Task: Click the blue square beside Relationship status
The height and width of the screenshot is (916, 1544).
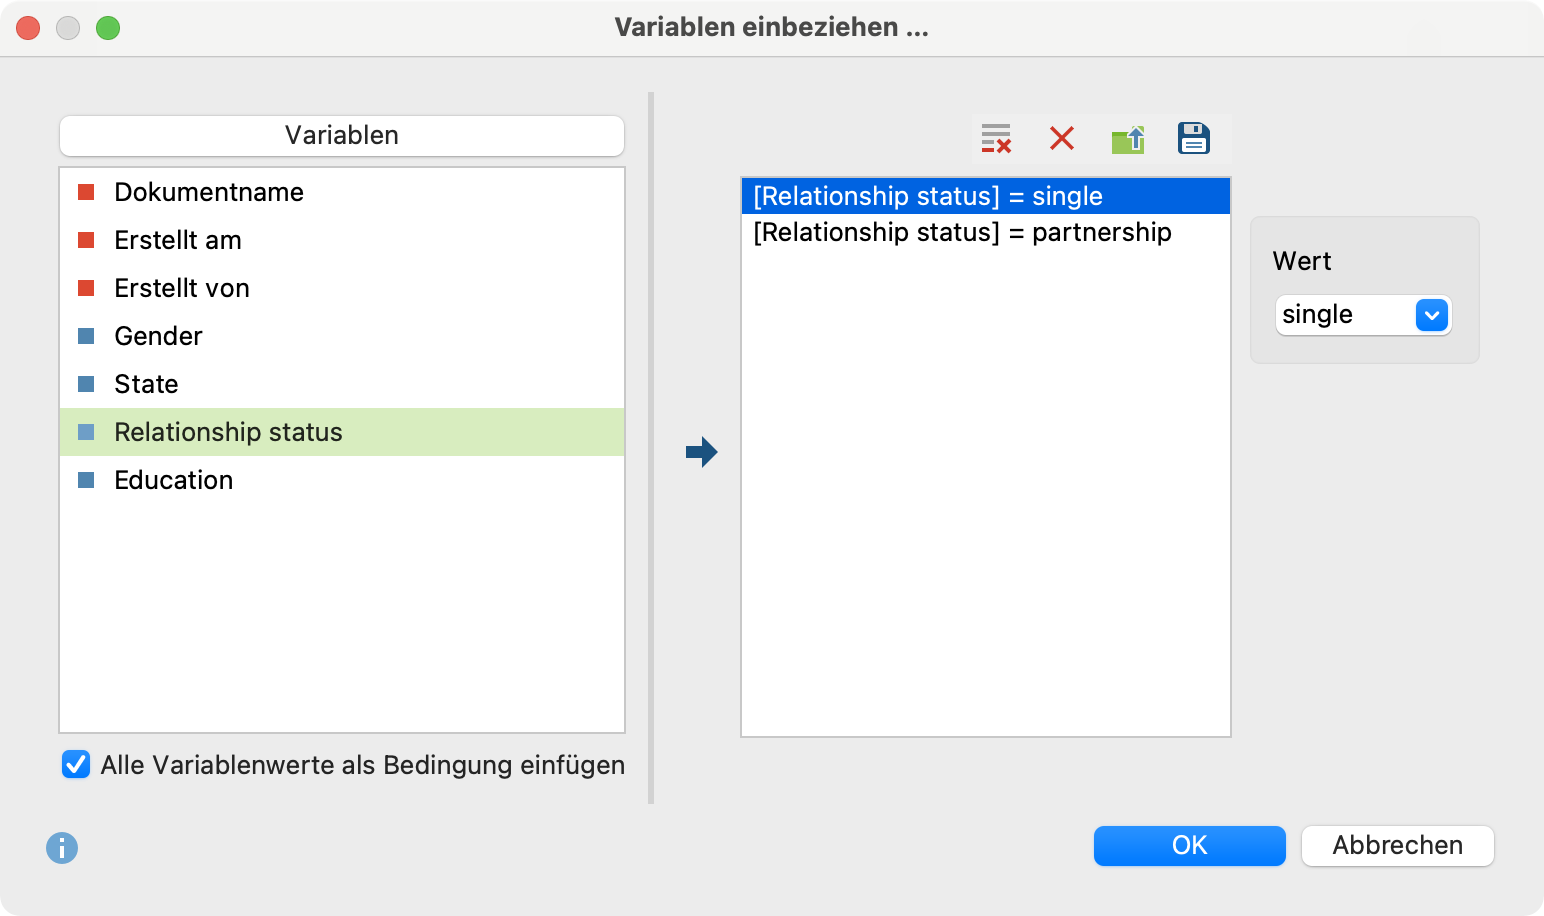Action: (86, 432)
